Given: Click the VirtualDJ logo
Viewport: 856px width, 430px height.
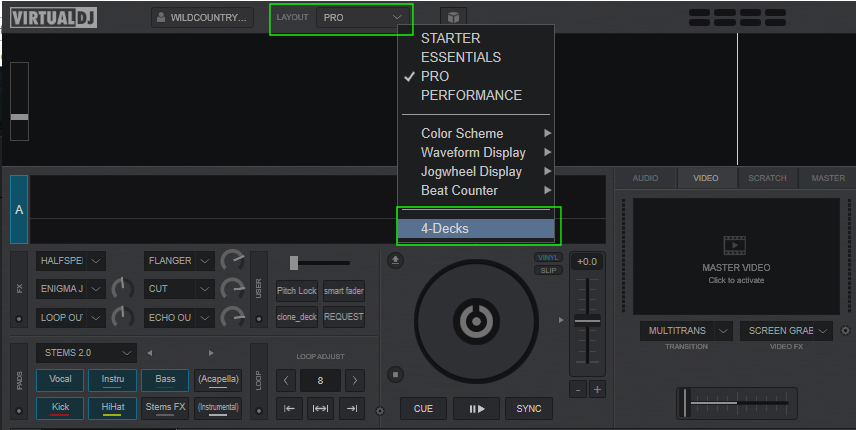Looking at the screenshot, I should (x=53, y=17).
